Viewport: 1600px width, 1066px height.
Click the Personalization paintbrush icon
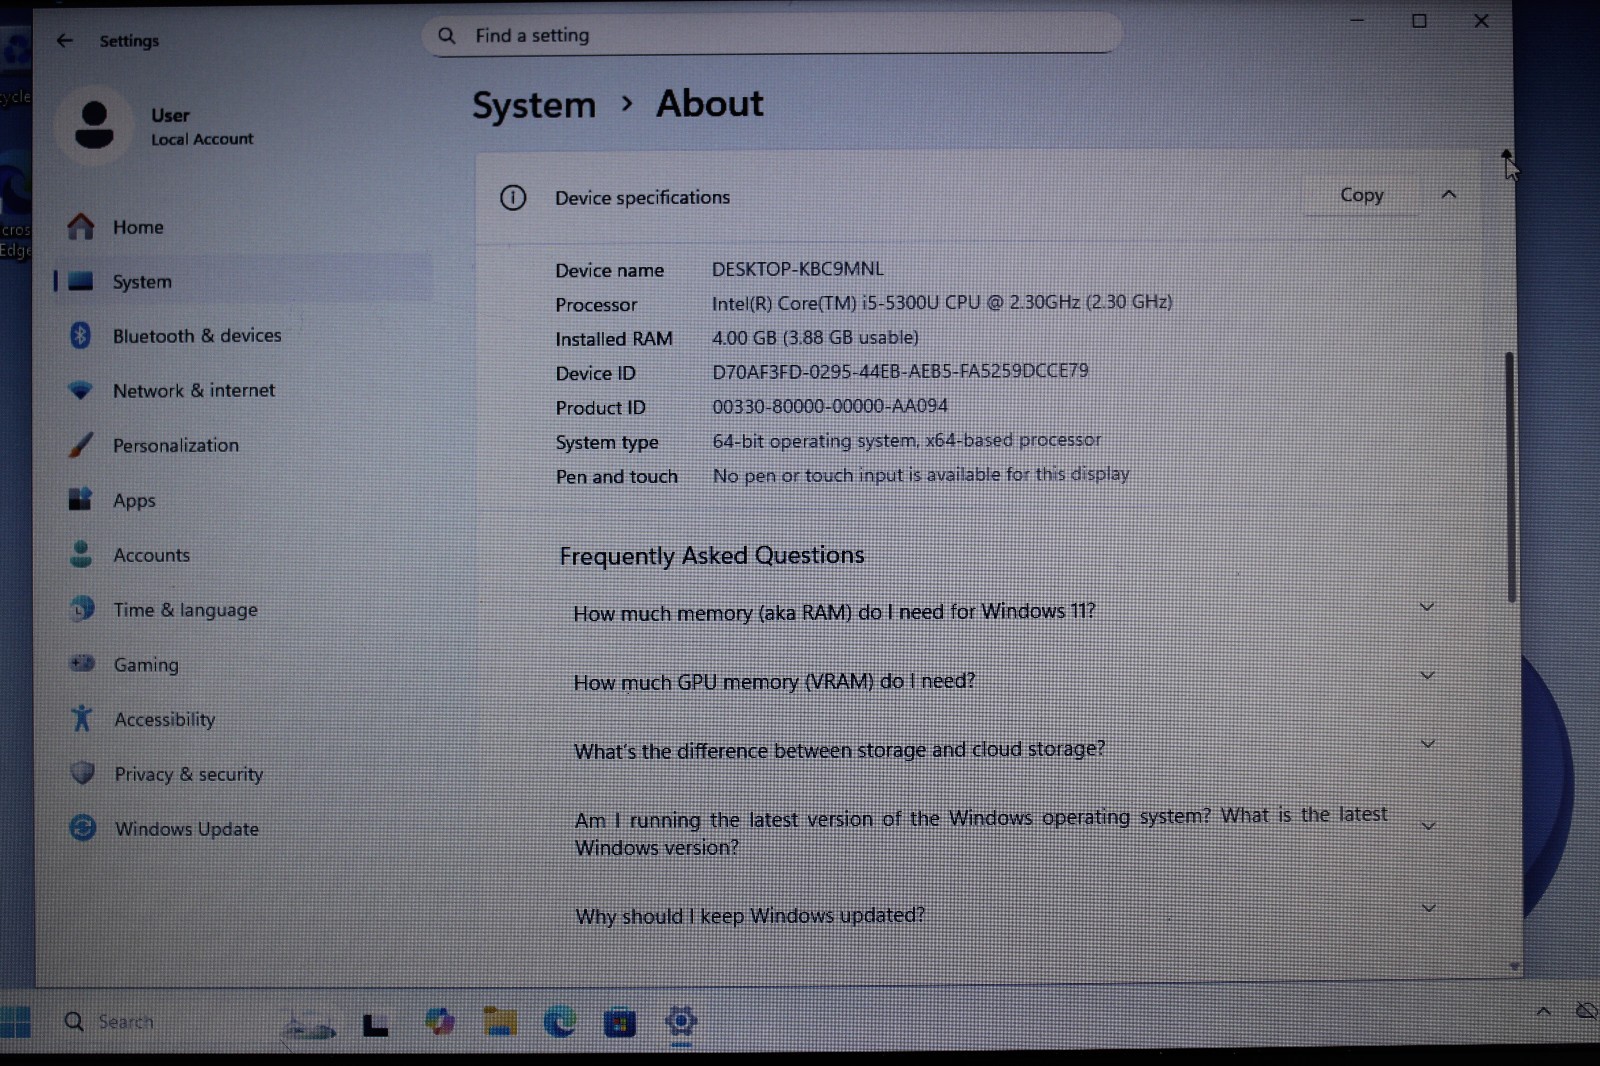(81, 445)
